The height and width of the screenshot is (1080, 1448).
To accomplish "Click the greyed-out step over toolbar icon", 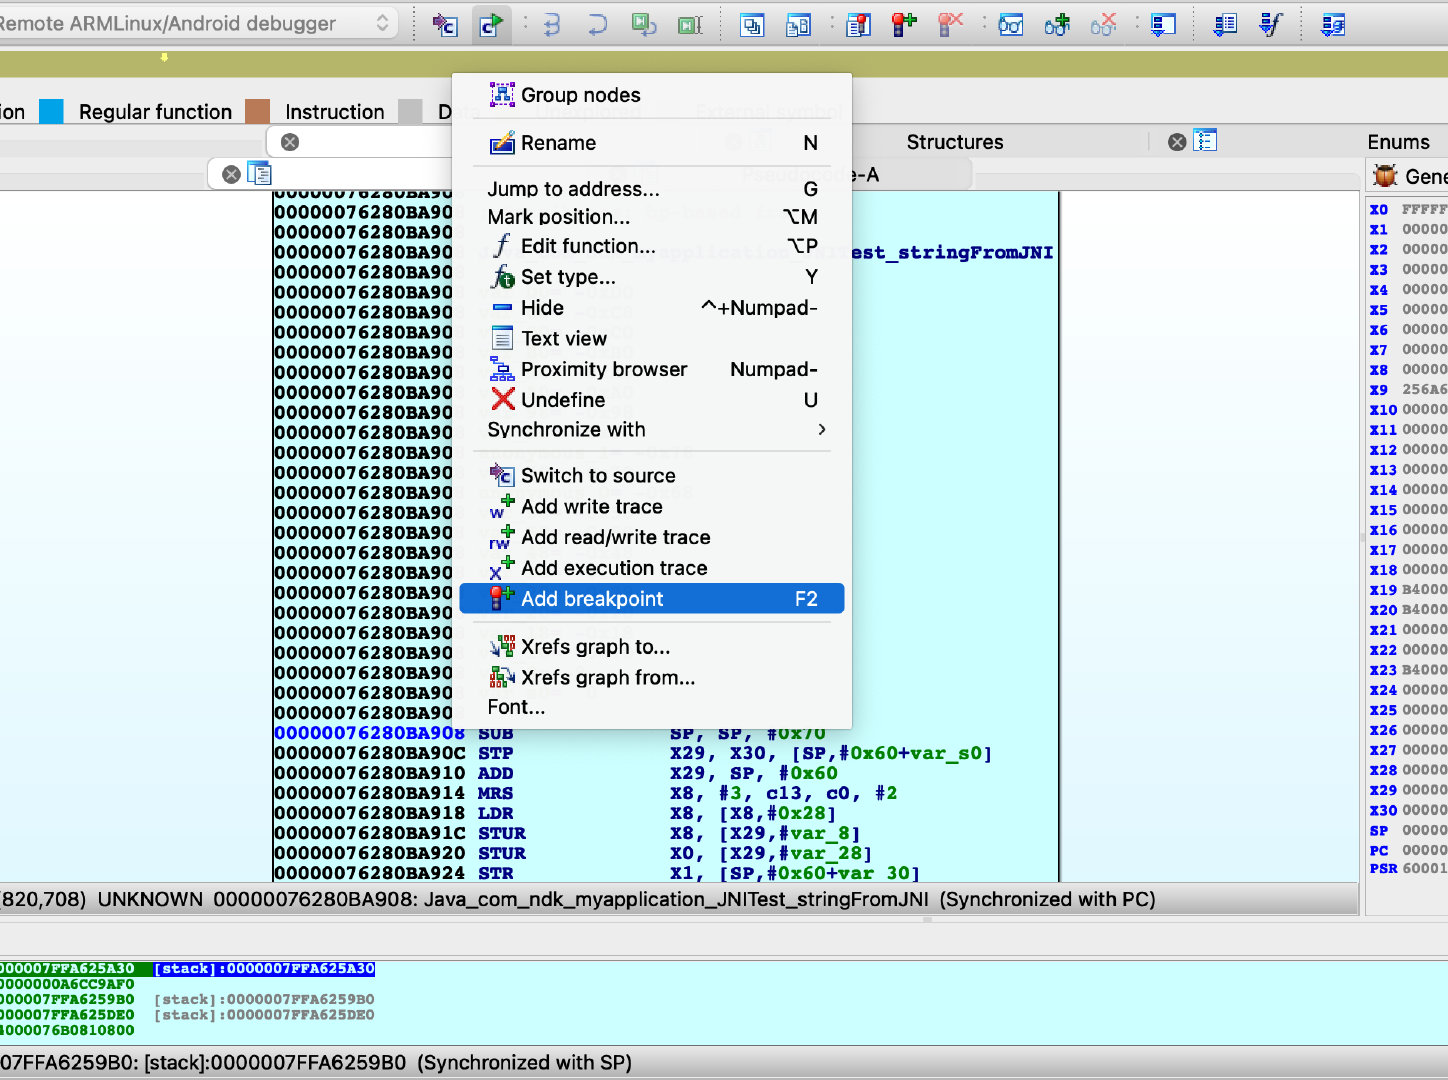I will tap(597, 24).
